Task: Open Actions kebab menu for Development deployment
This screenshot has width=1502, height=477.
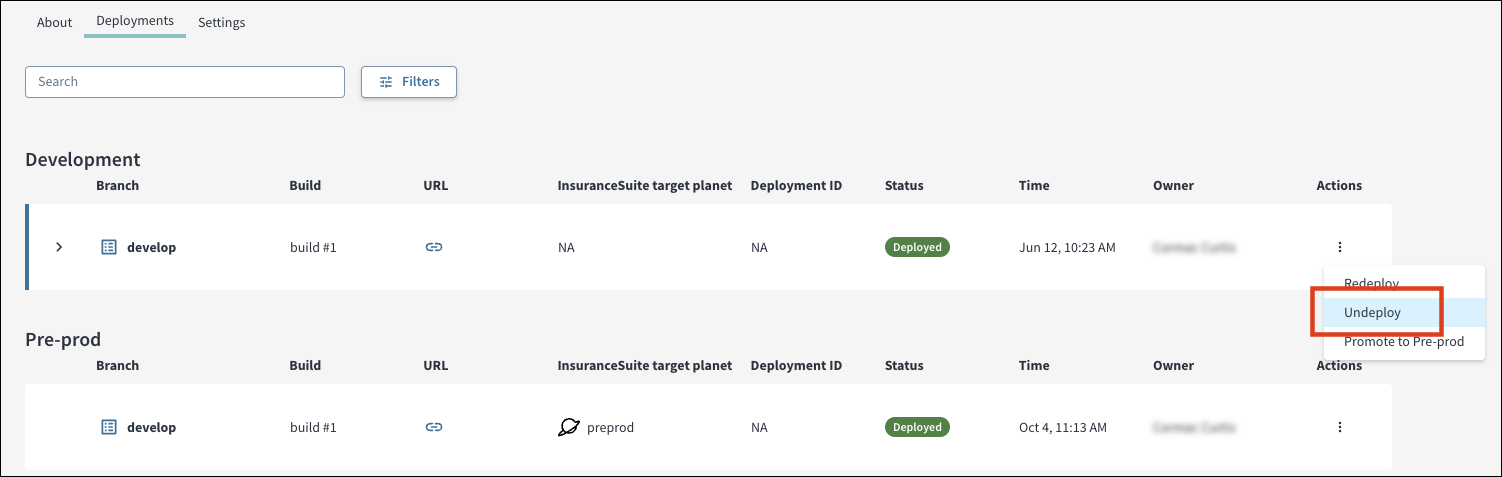Action: 1339,247
